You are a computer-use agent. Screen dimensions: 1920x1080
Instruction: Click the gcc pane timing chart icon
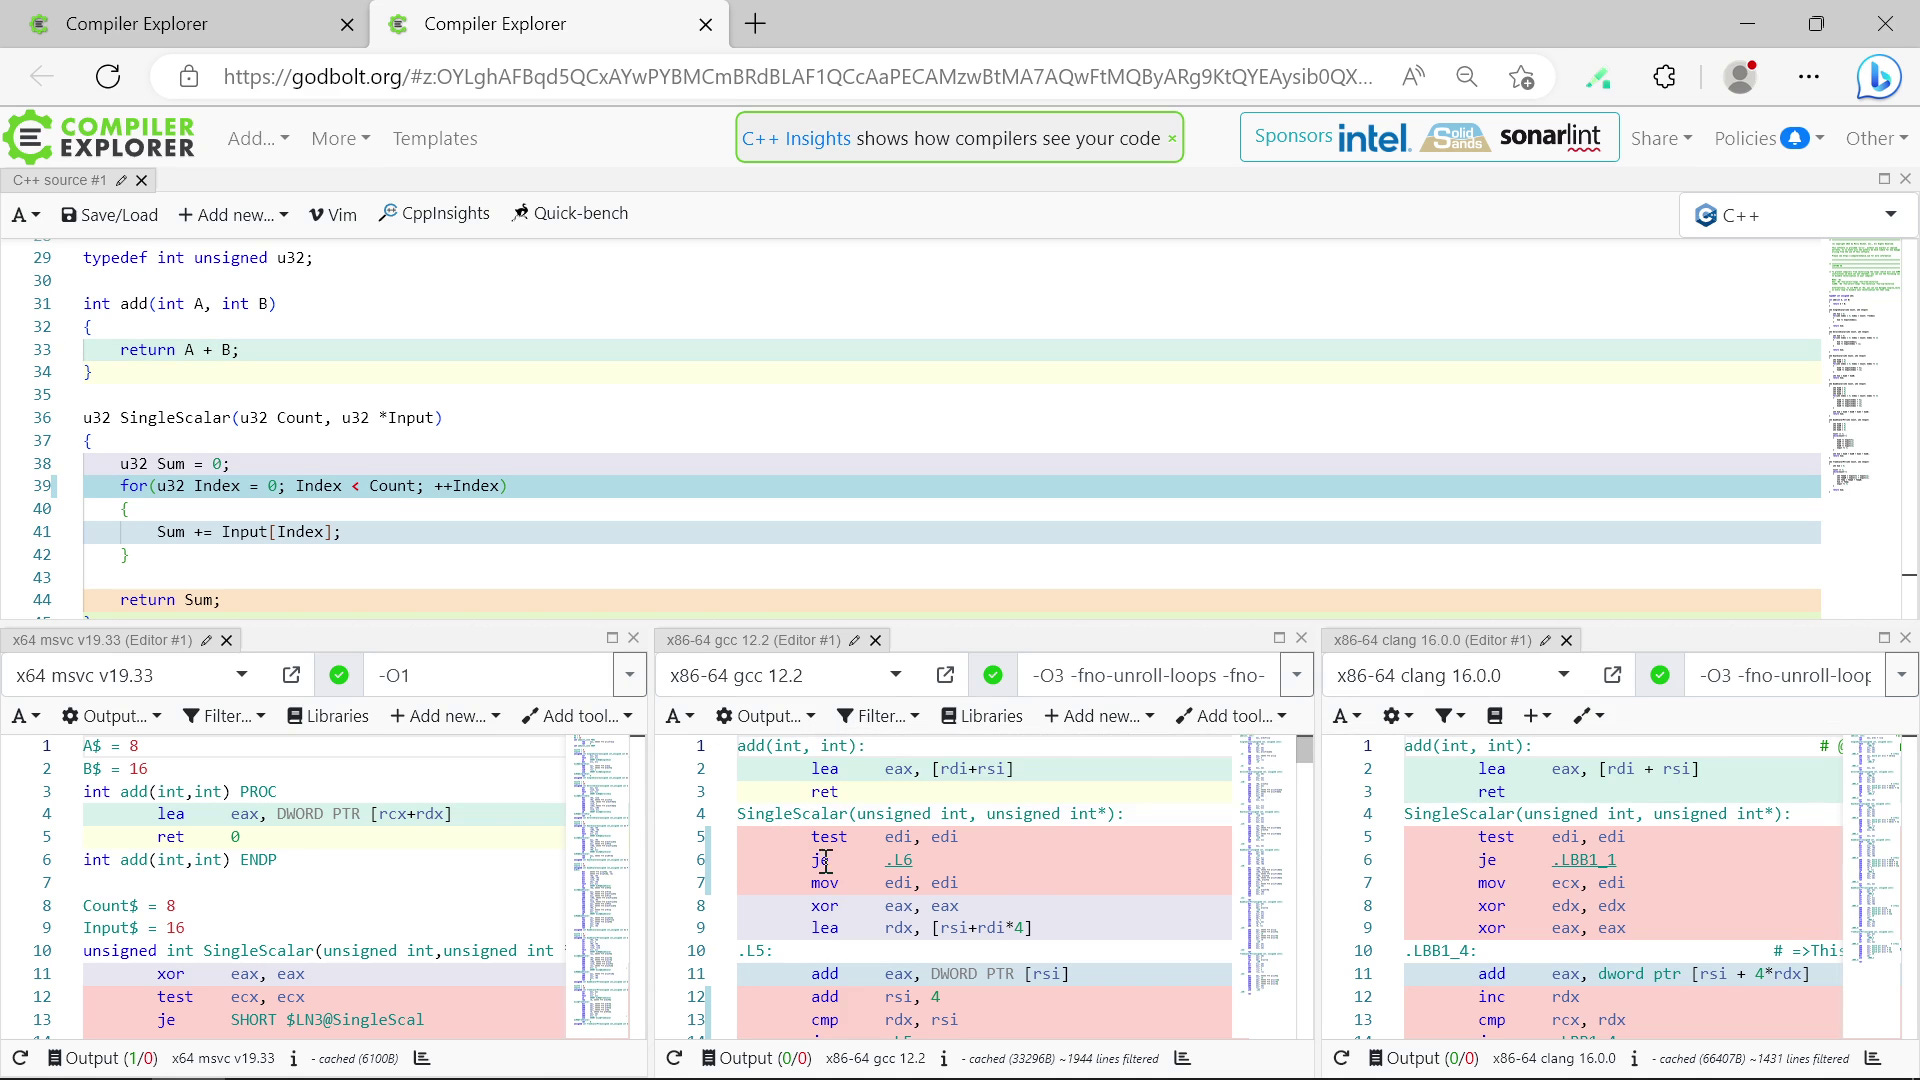[x=1182, y=1058]
